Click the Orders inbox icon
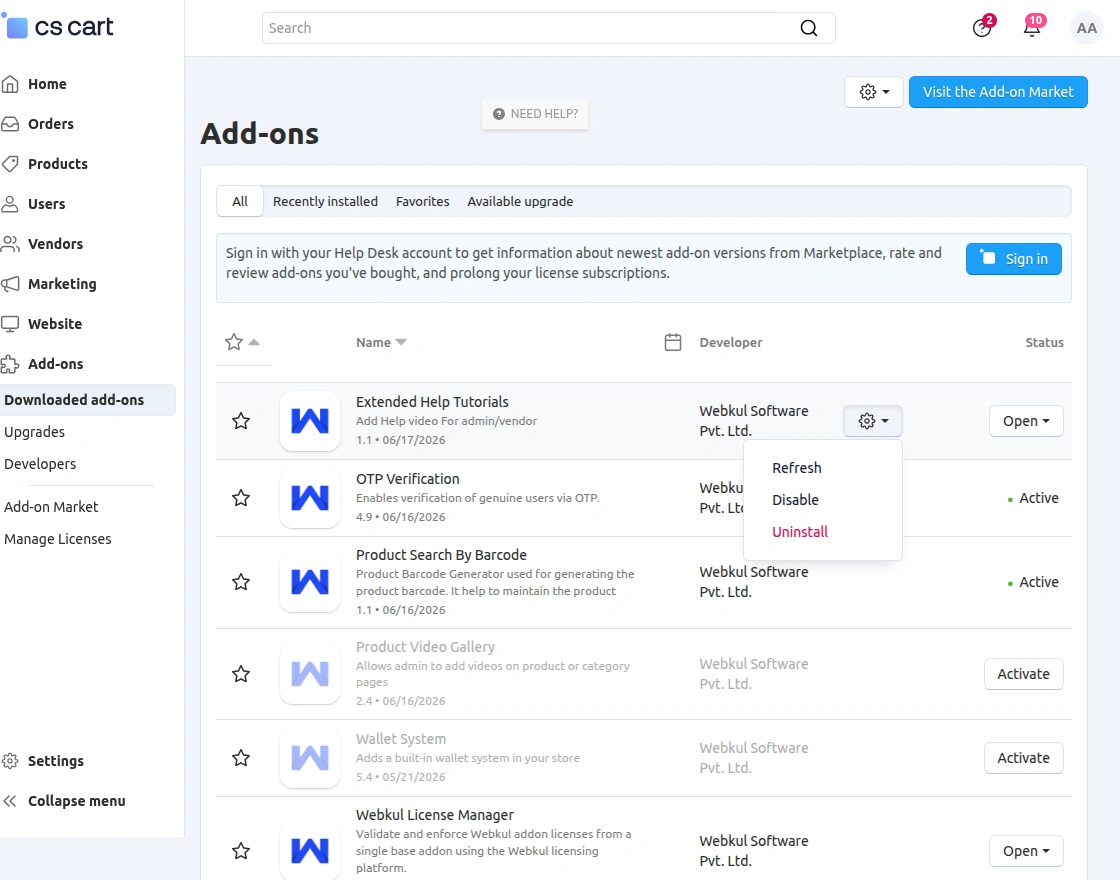The height and width of the screenshot is (880, 1120). tap(10, 124)
